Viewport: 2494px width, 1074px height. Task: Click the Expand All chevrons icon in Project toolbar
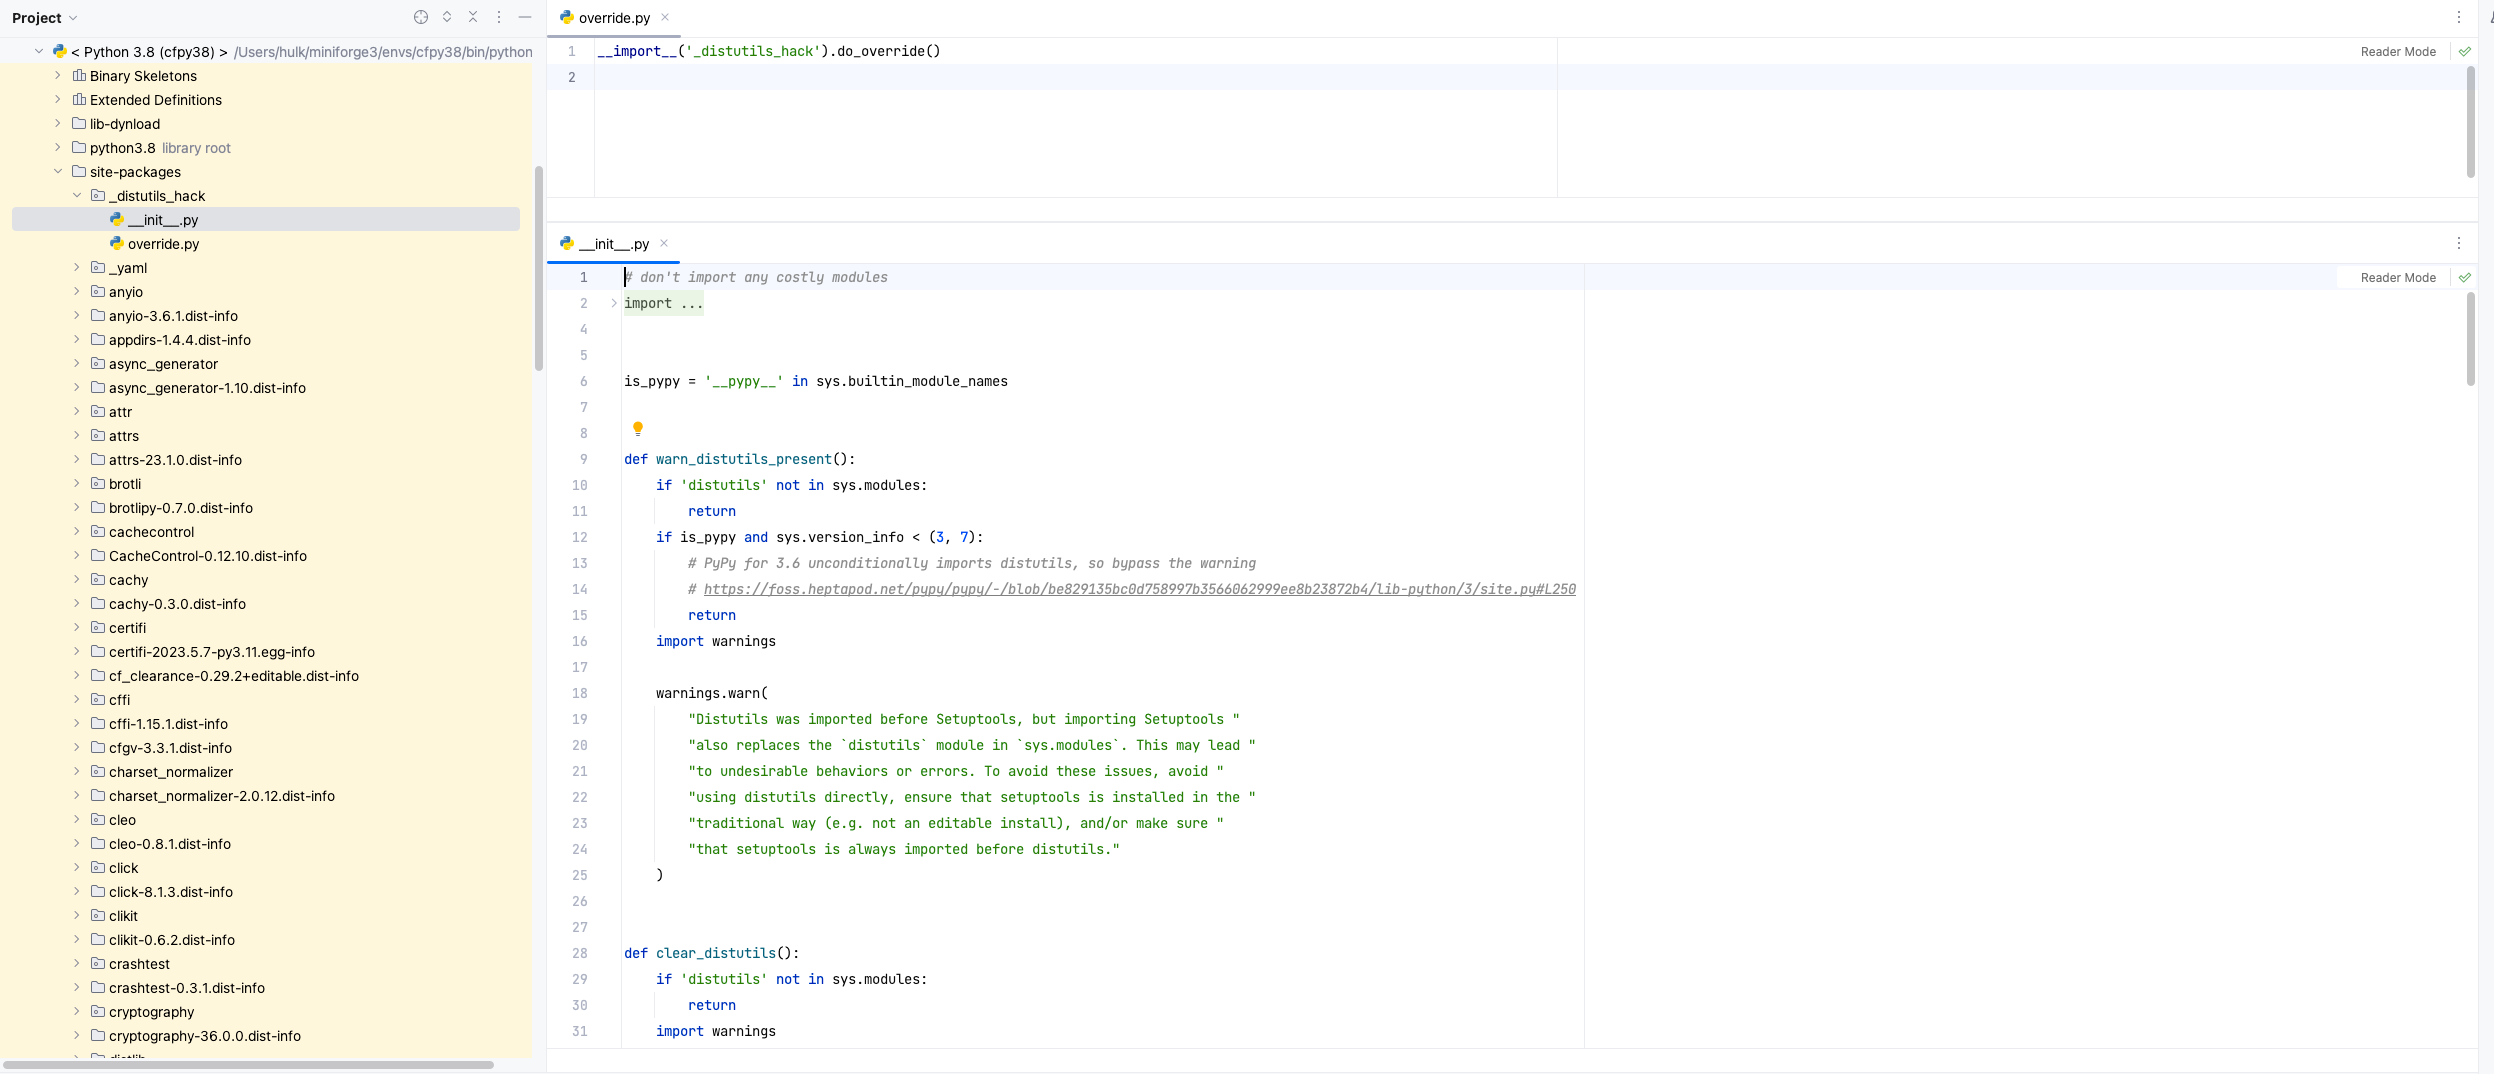tap(447, 17)
